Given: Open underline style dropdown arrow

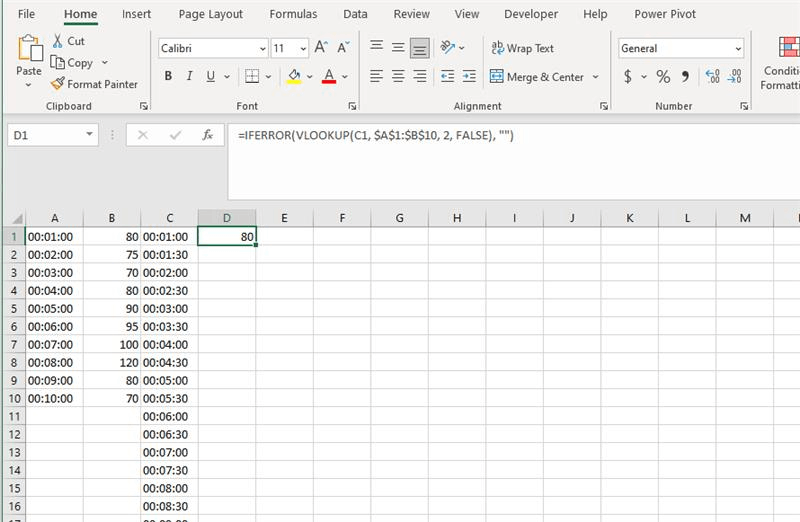Looking at the screenshot, I should click(227, 77).
